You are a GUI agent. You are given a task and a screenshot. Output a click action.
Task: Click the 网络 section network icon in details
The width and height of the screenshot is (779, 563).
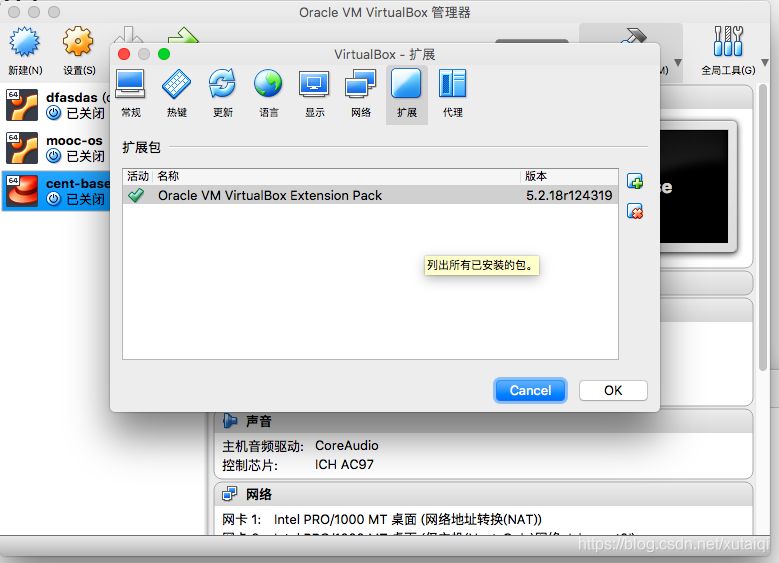coord(230,494)
